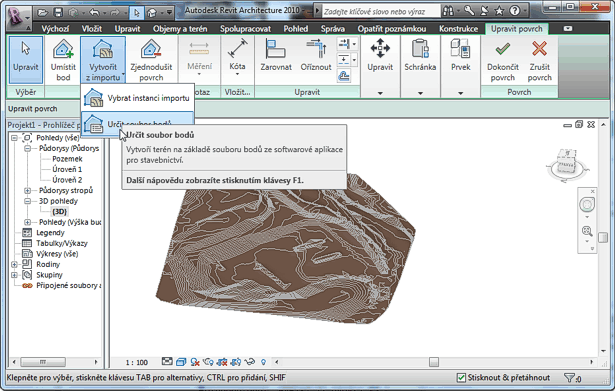Click the 3D view house icon
615x391 pixels.
point(152,13)
